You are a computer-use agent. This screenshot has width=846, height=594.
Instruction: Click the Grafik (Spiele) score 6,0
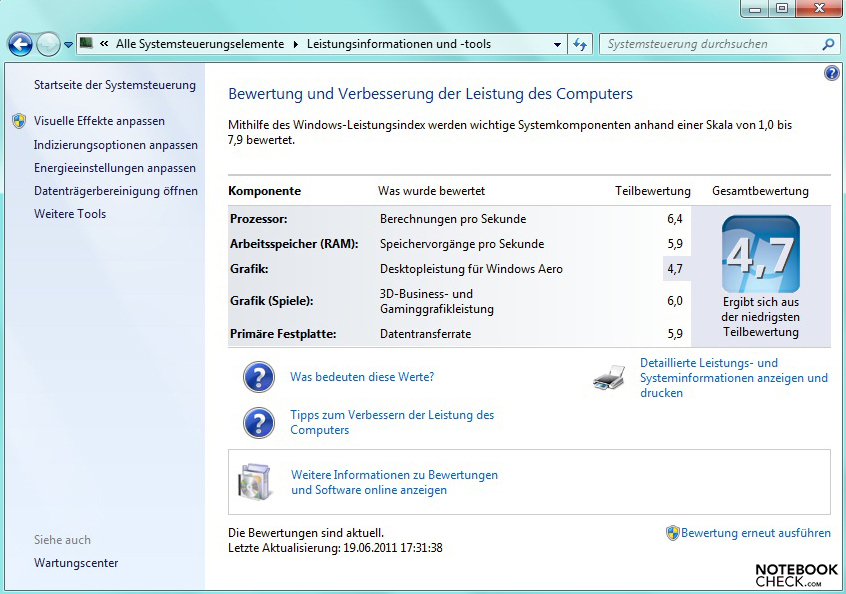coord(674,301)
